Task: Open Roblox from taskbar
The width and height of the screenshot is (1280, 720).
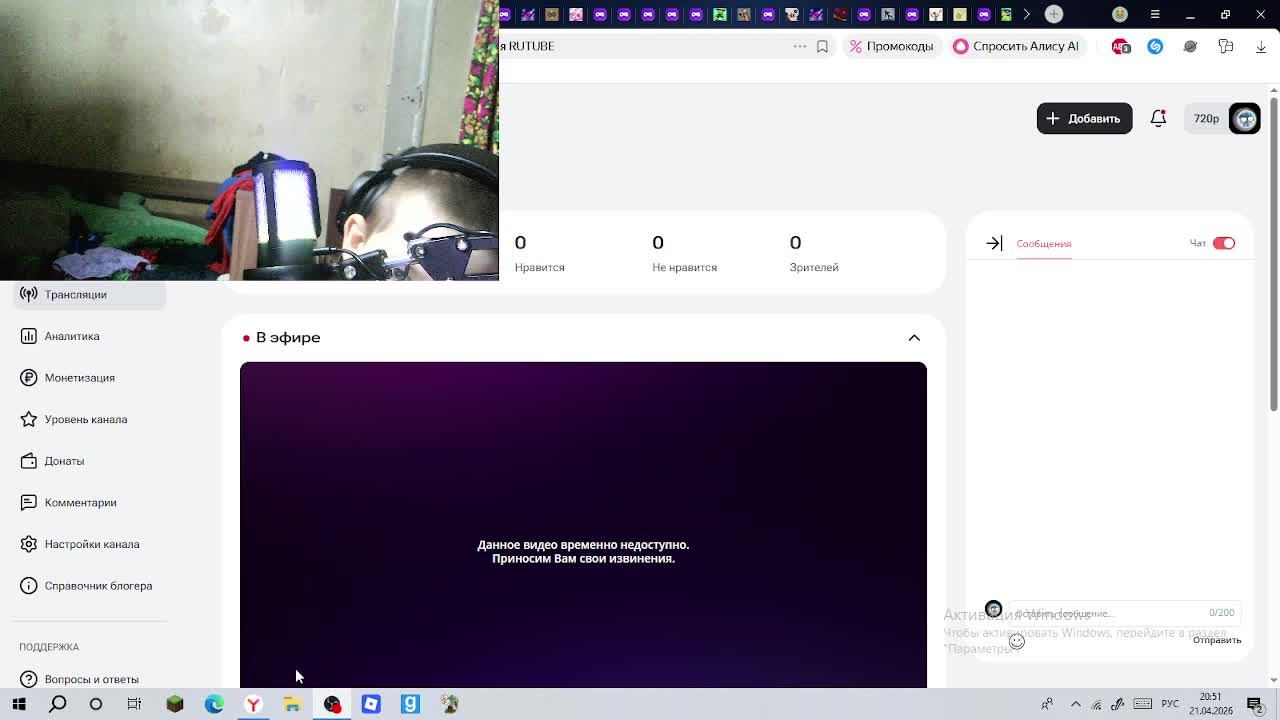Action: pyautogui.click(x=371, y=704)
